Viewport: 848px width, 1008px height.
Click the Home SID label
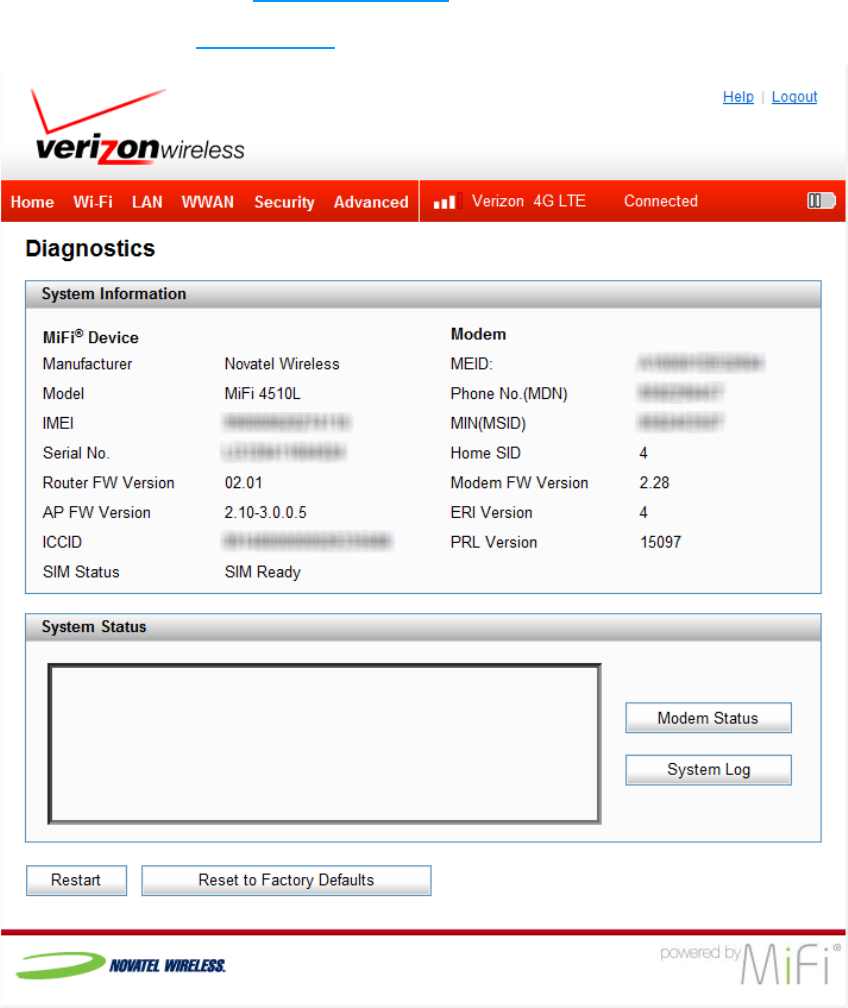click(x=485, y=453)
